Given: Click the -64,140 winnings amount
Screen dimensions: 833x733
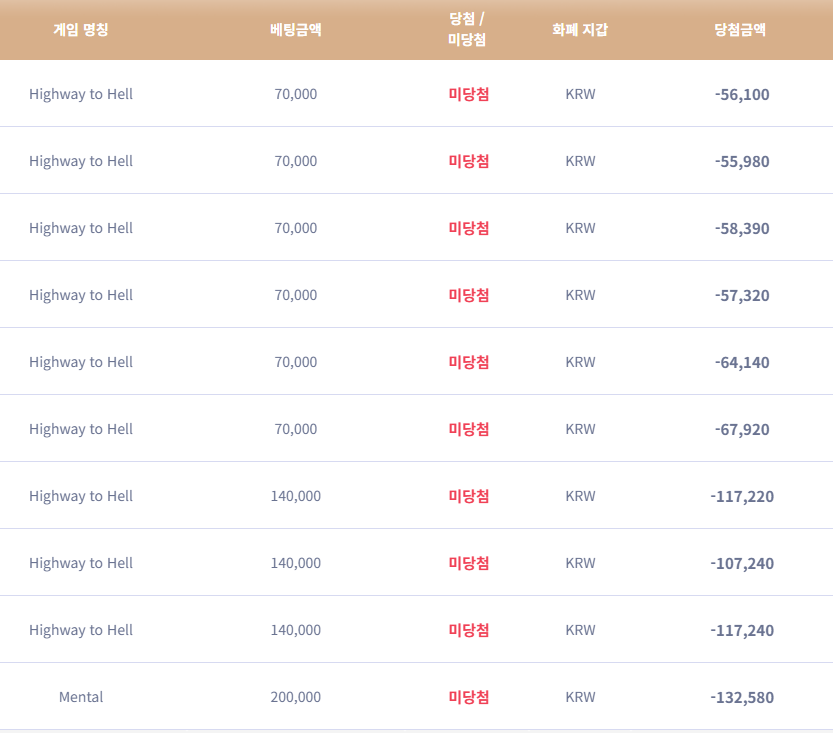Looking at the screenshot, I should coord(742,362).
